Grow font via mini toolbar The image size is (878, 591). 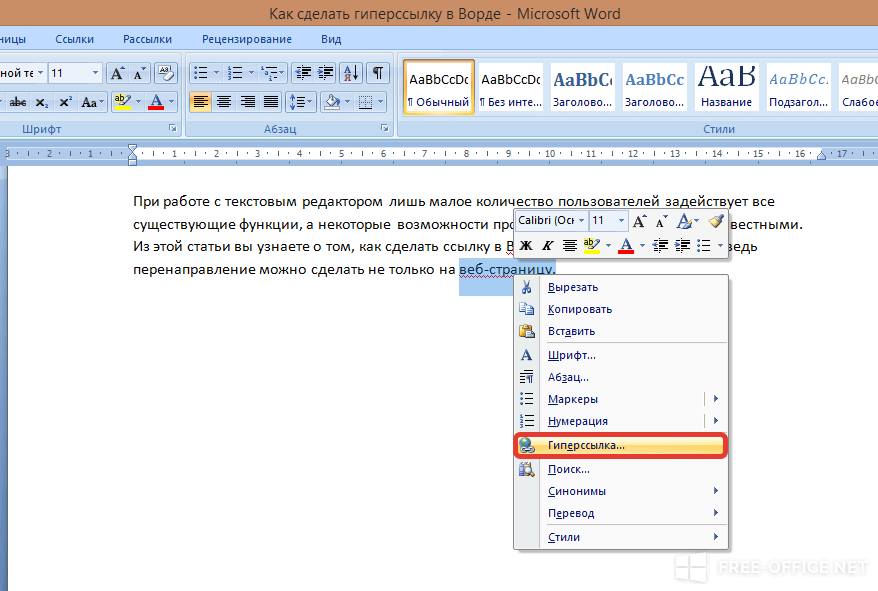click(x=639, y=221)
